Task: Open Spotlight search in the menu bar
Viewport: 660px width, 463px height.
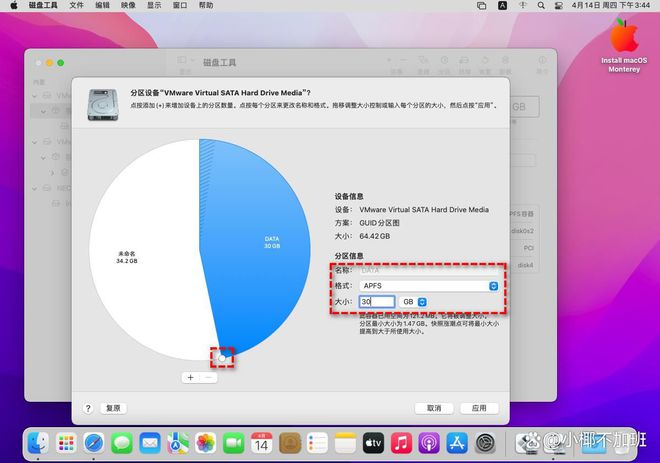Action: 541,5
